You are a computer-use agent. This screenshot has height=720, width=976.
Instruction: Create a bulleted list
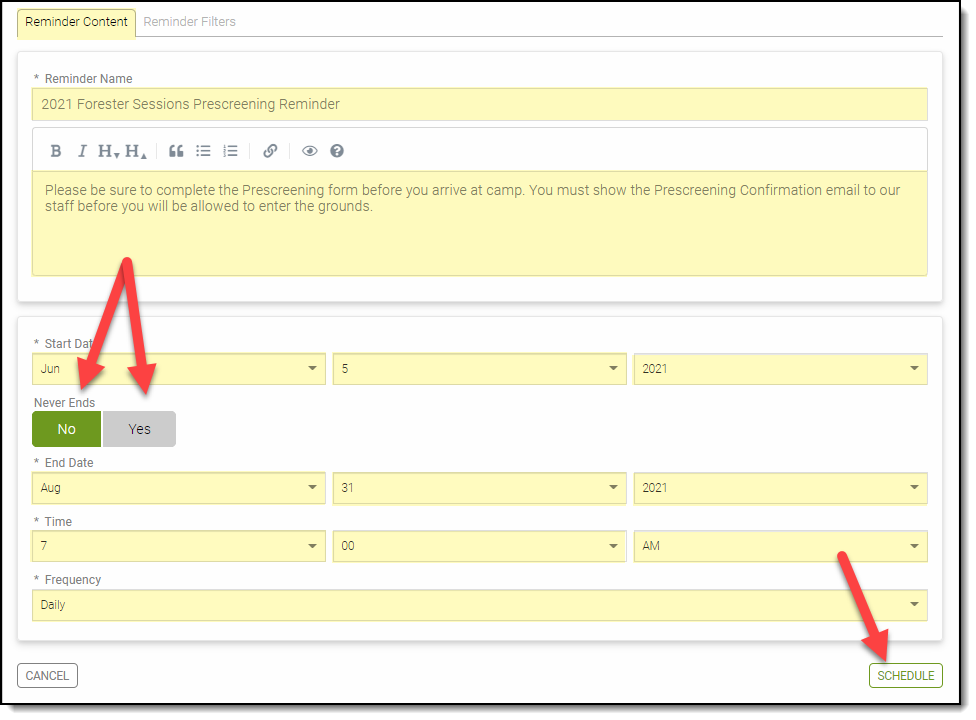(x=203, y=151)
